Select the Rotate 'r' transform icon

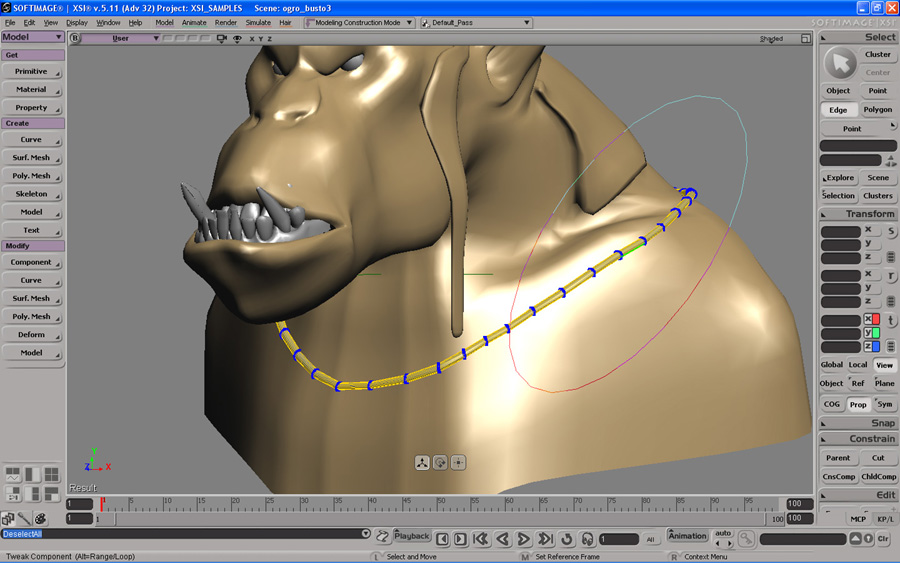tap(892, 276)
